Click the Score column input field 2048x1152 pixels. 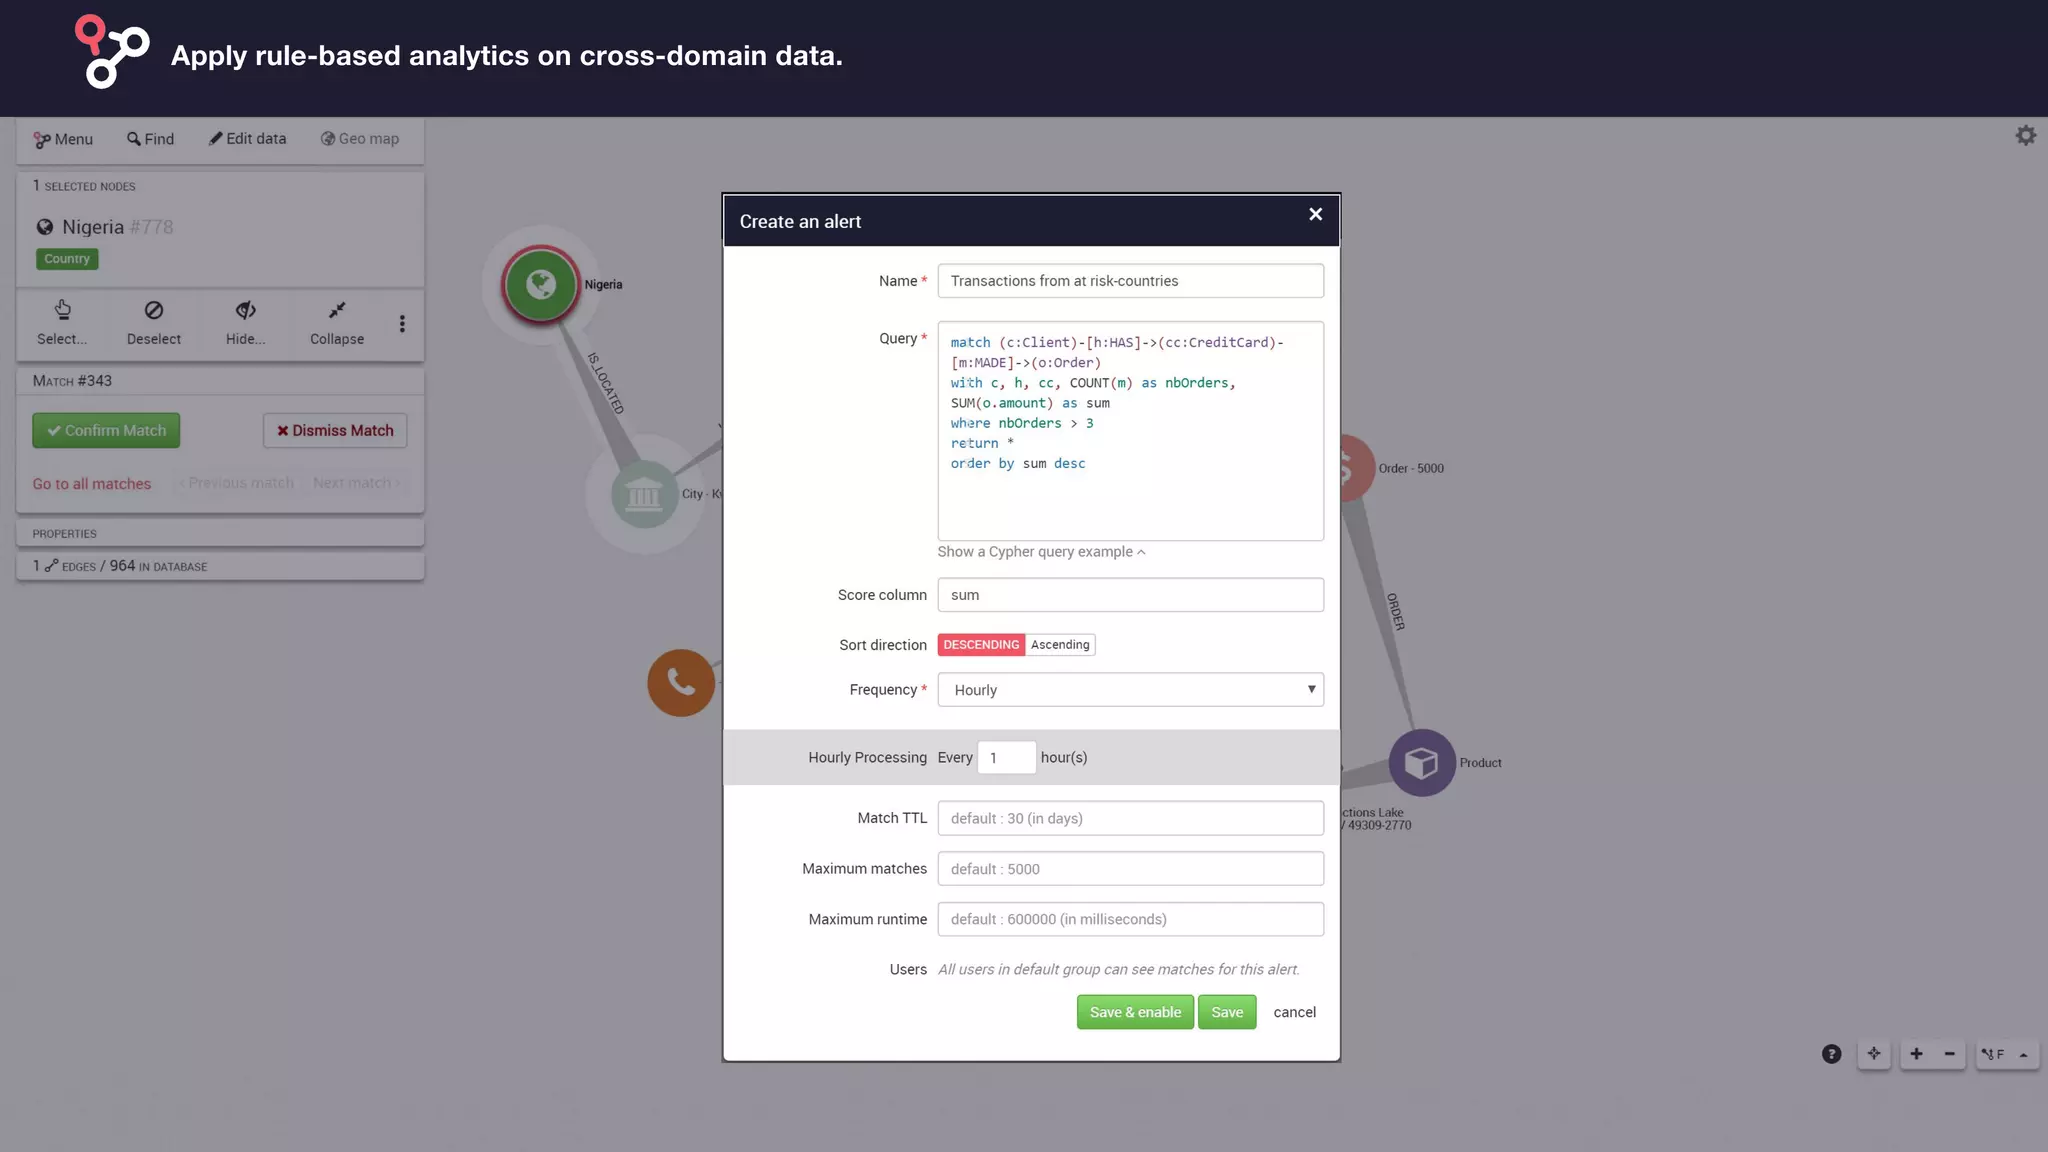[1130, 595]
